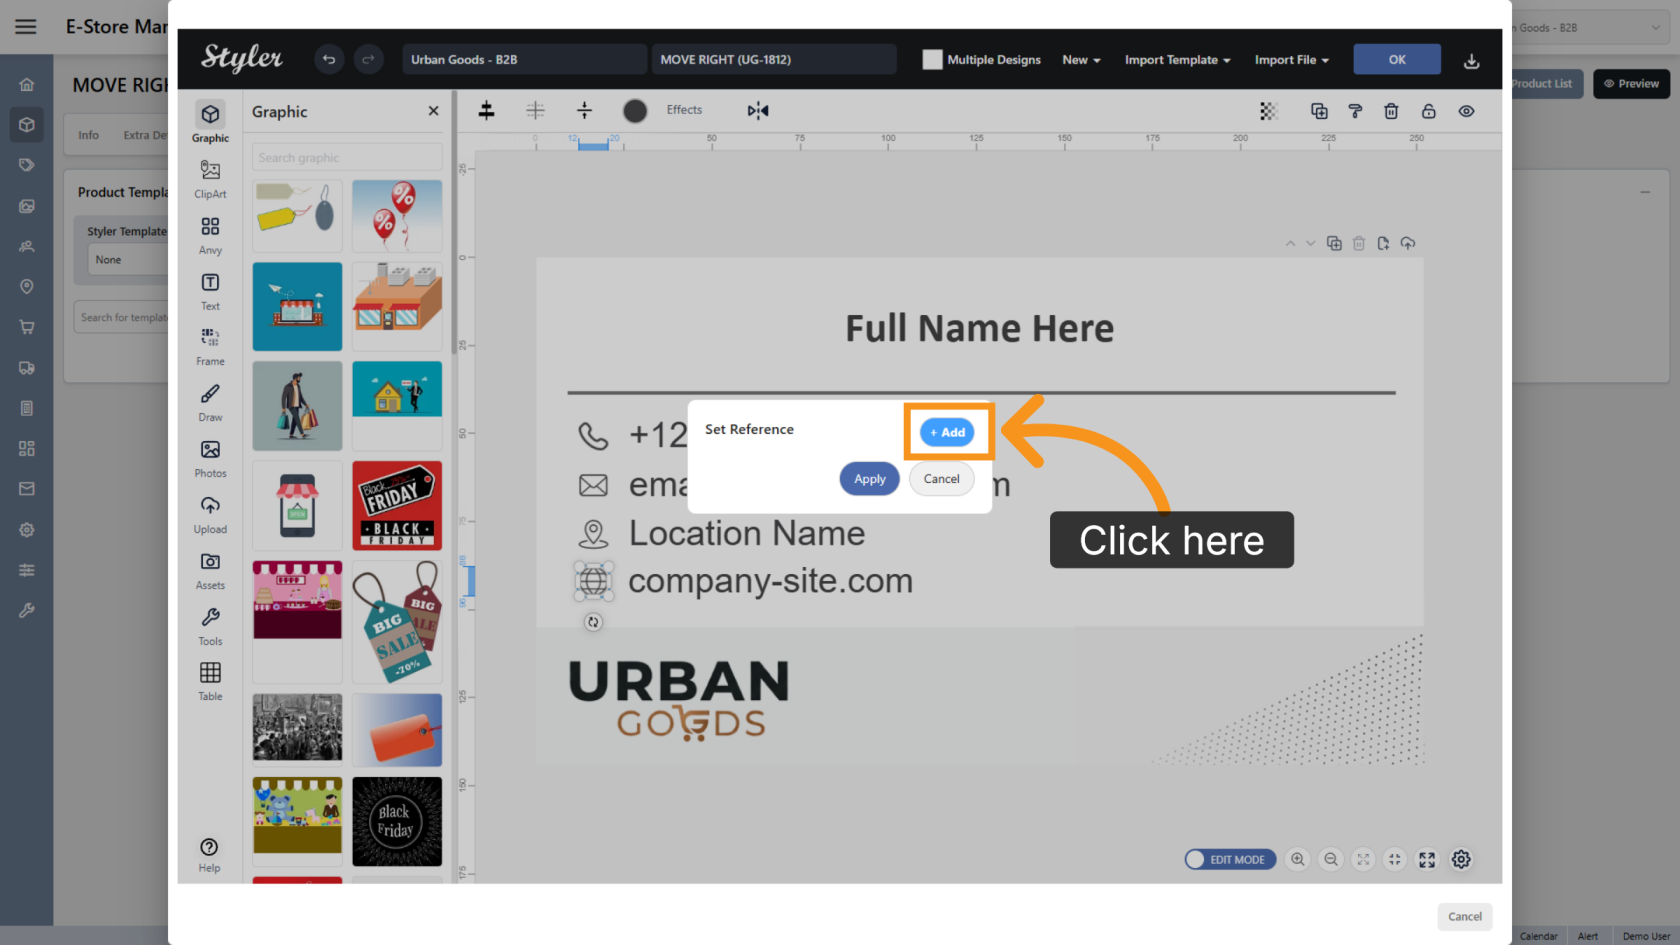Download the design
1680x945 pixels.
[1471, 61]
